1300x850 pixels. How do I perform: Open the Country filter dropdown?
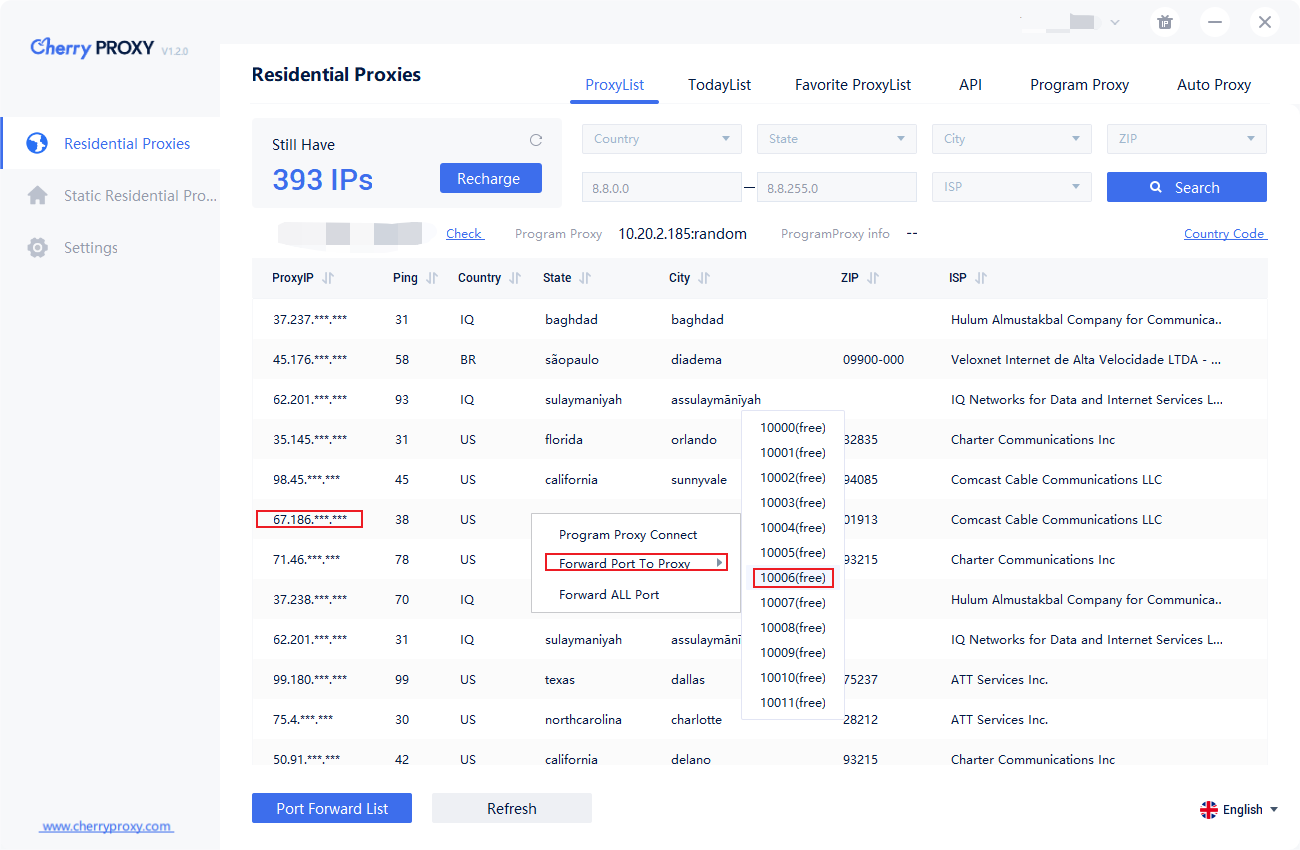point(662,139)
